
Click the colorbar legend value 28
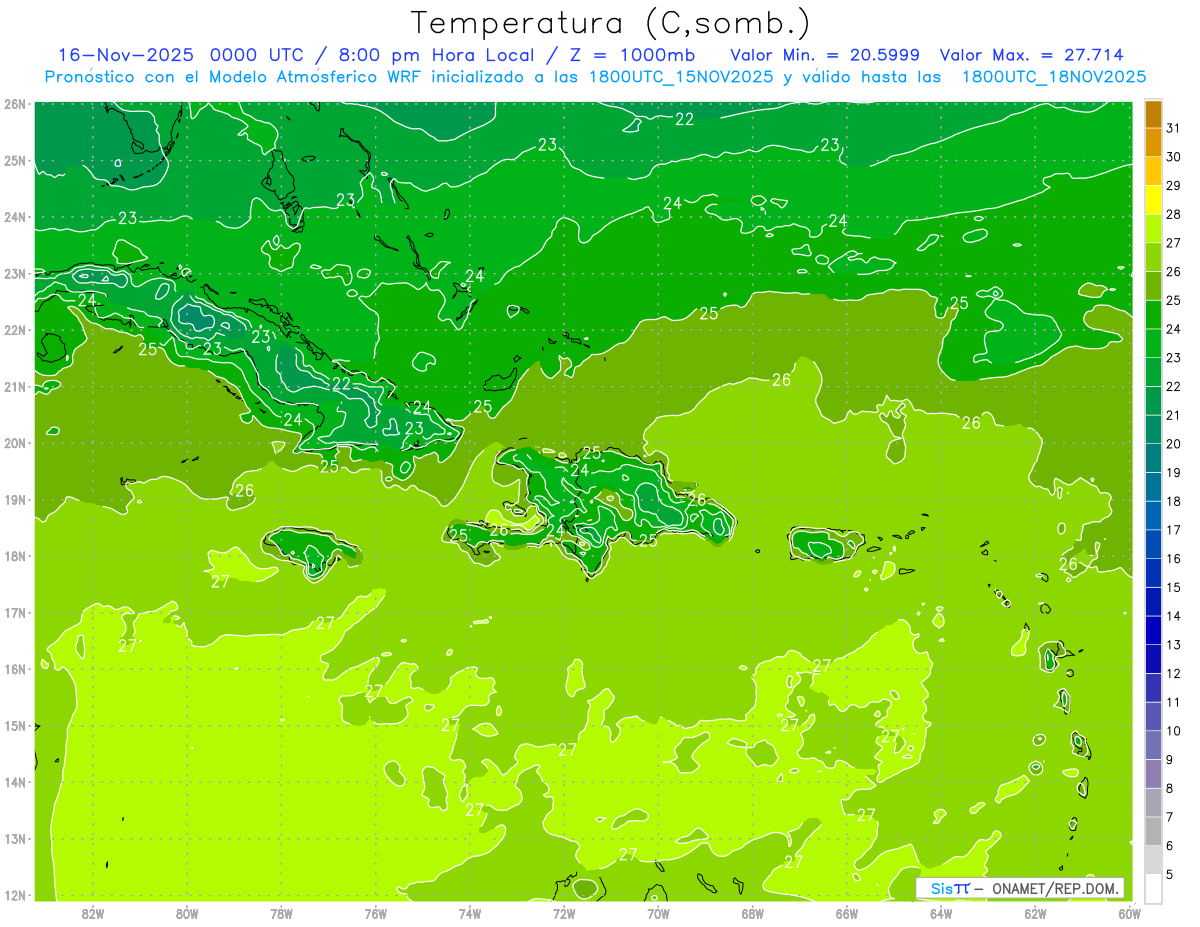click(1173, 214)
